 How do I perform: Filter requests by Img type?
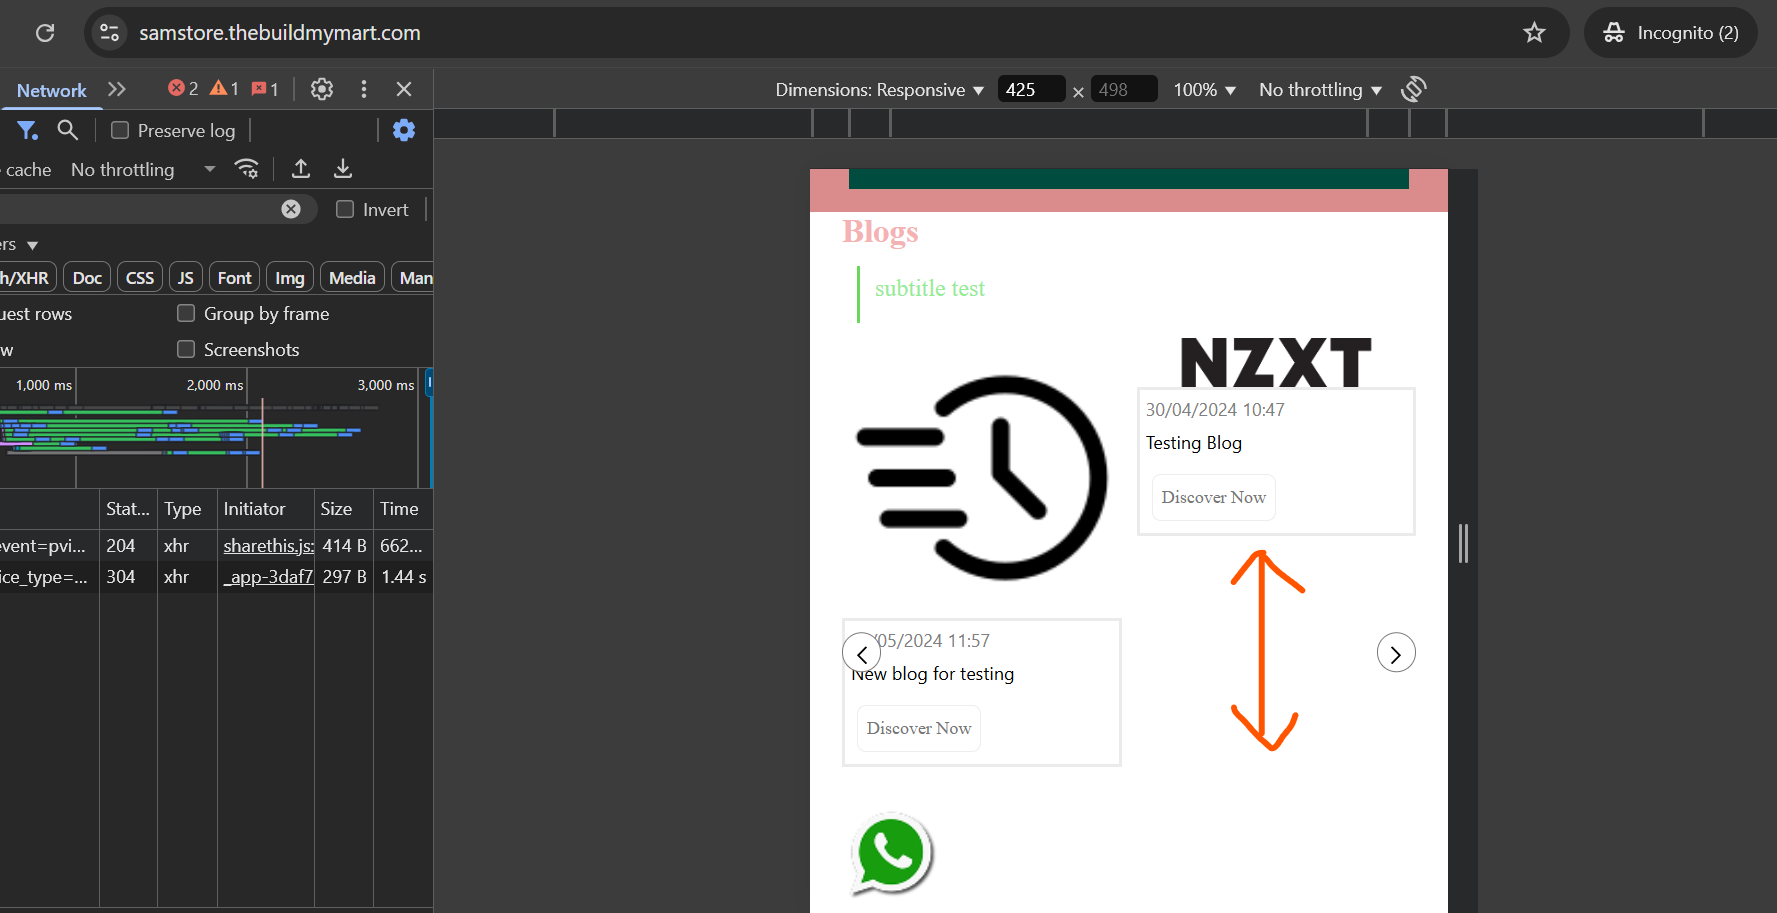click(x=290, y=278)
